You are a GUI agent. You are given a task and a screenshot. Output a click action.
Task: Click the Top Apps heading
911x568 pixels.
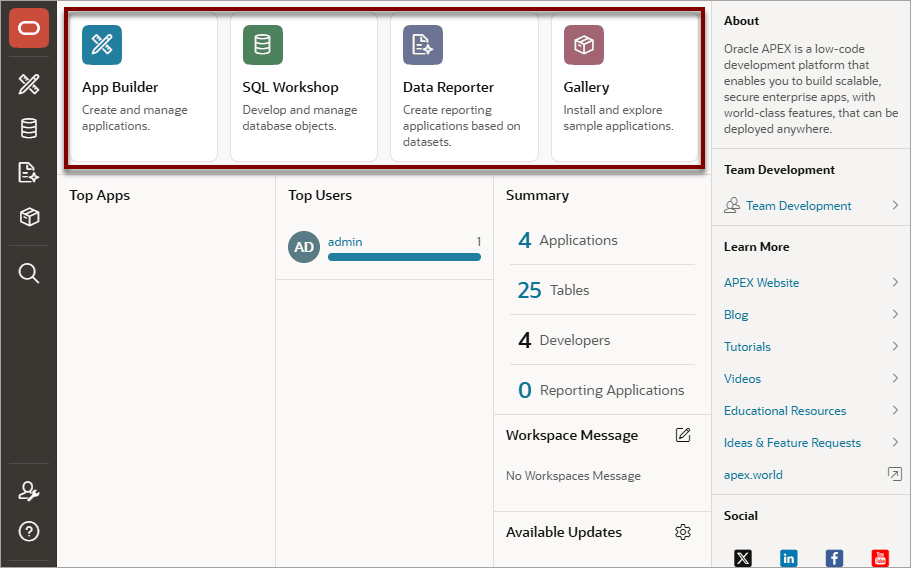(x=99, y=196)
